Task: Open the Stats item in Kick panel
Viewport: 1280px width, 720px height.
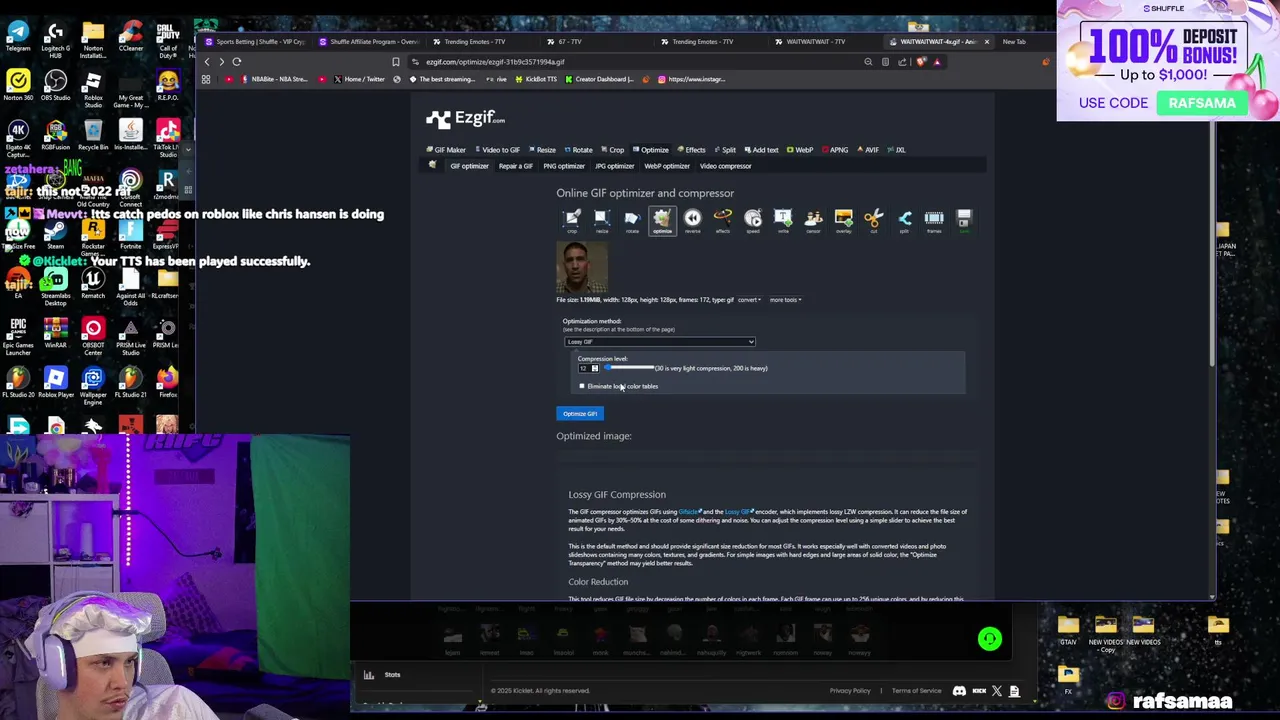Action: (x=383, y=675)
